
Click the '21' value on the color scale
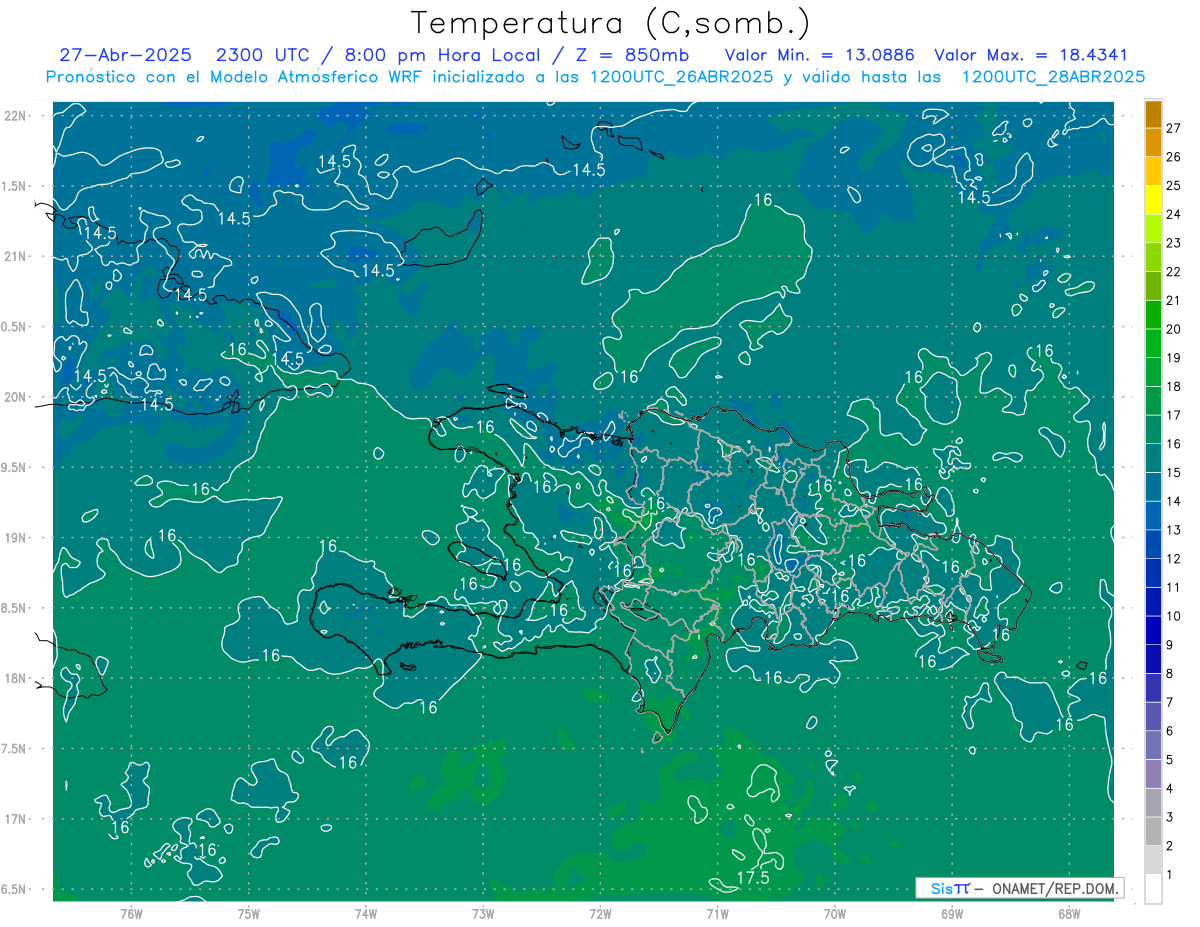(1174, 300)
